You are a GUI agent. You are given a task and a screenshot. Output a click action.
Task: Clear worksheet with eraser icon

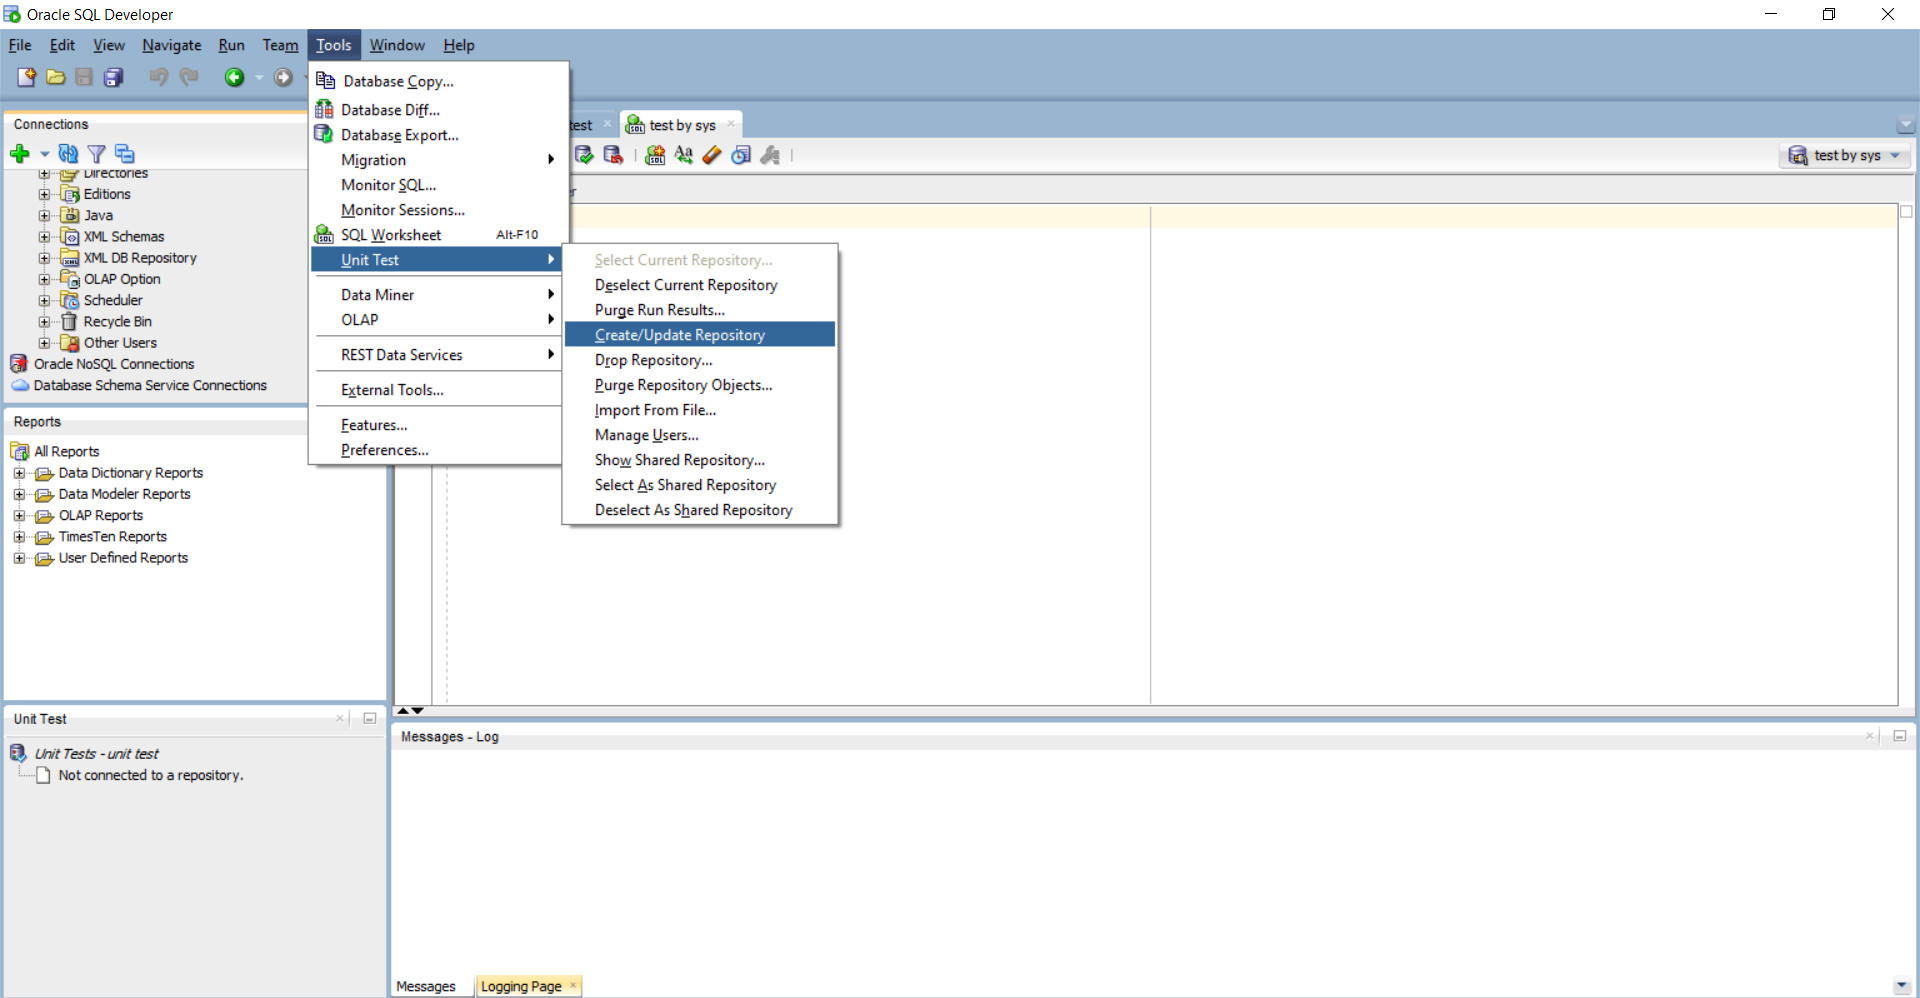712,155
